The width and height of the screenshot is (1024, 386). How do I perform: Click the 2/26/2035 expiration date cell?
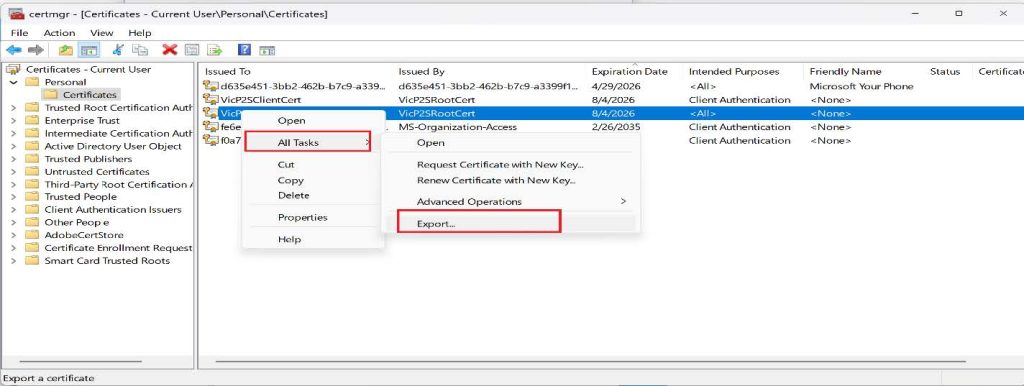[x=616, y=127]
